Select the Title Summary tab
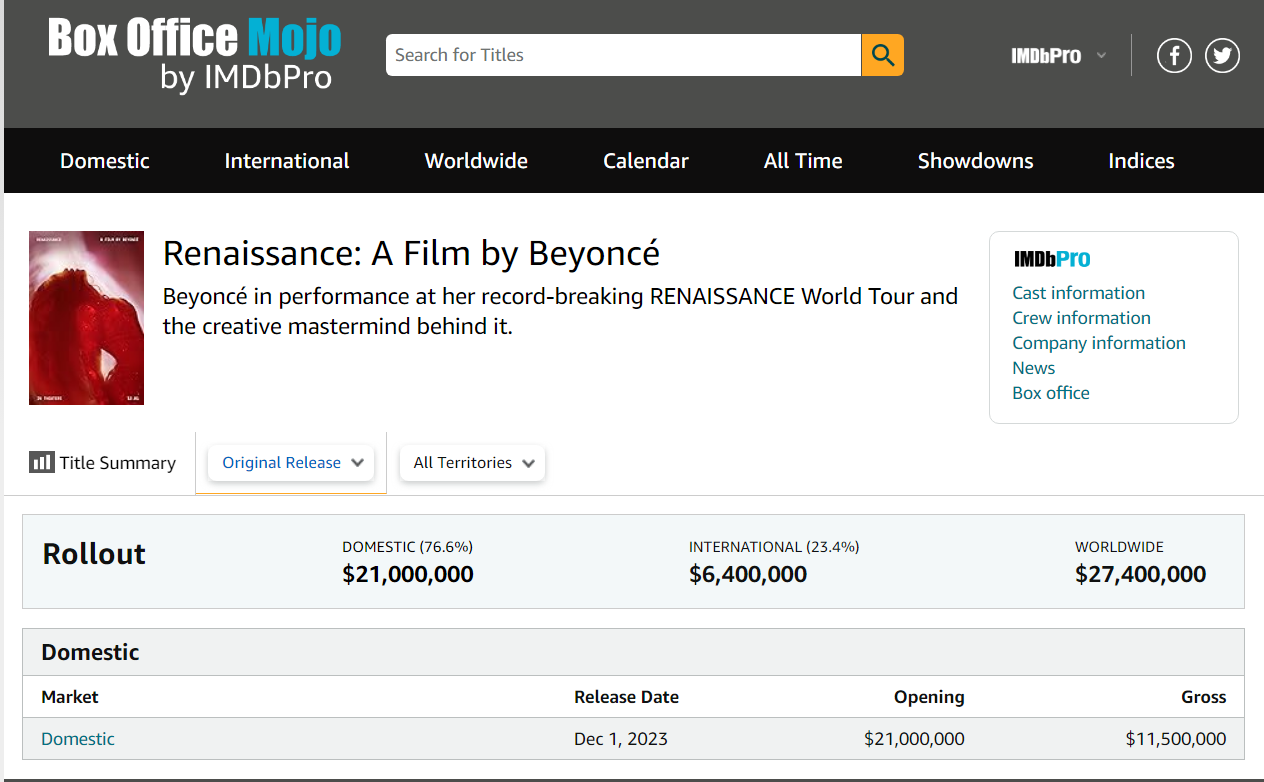Viewport: 1264px width, 782px height. click(x=102, y=463)
